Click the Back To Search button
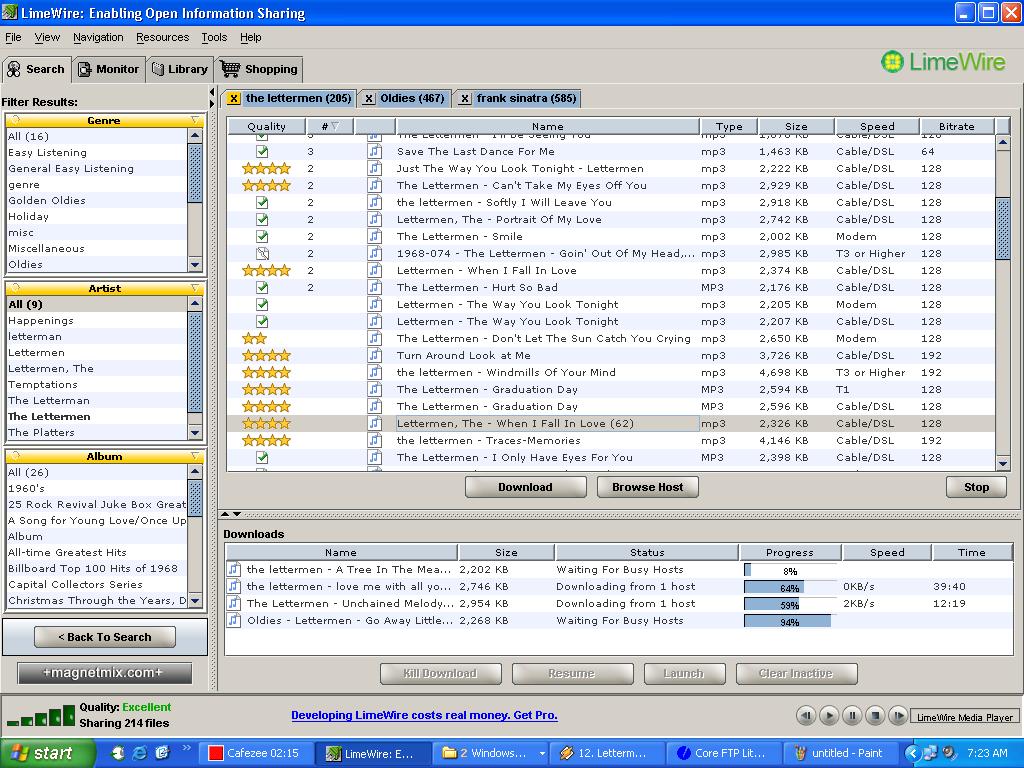The width and height of the screenshot is (1024, 768). click(x=105, y=637)
